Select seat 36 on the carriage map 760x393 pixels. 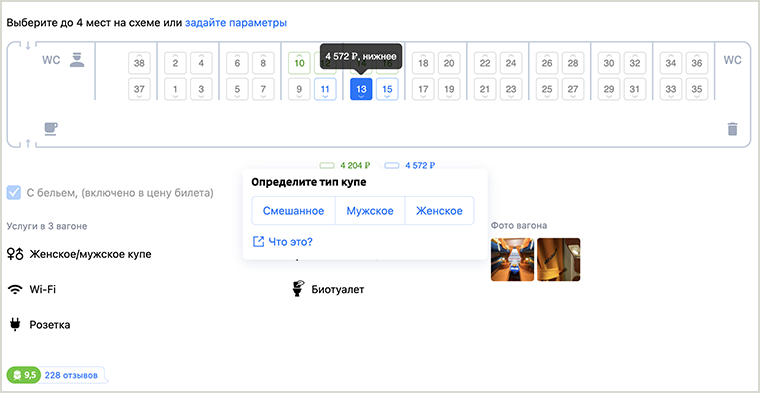tap(697, 63)
